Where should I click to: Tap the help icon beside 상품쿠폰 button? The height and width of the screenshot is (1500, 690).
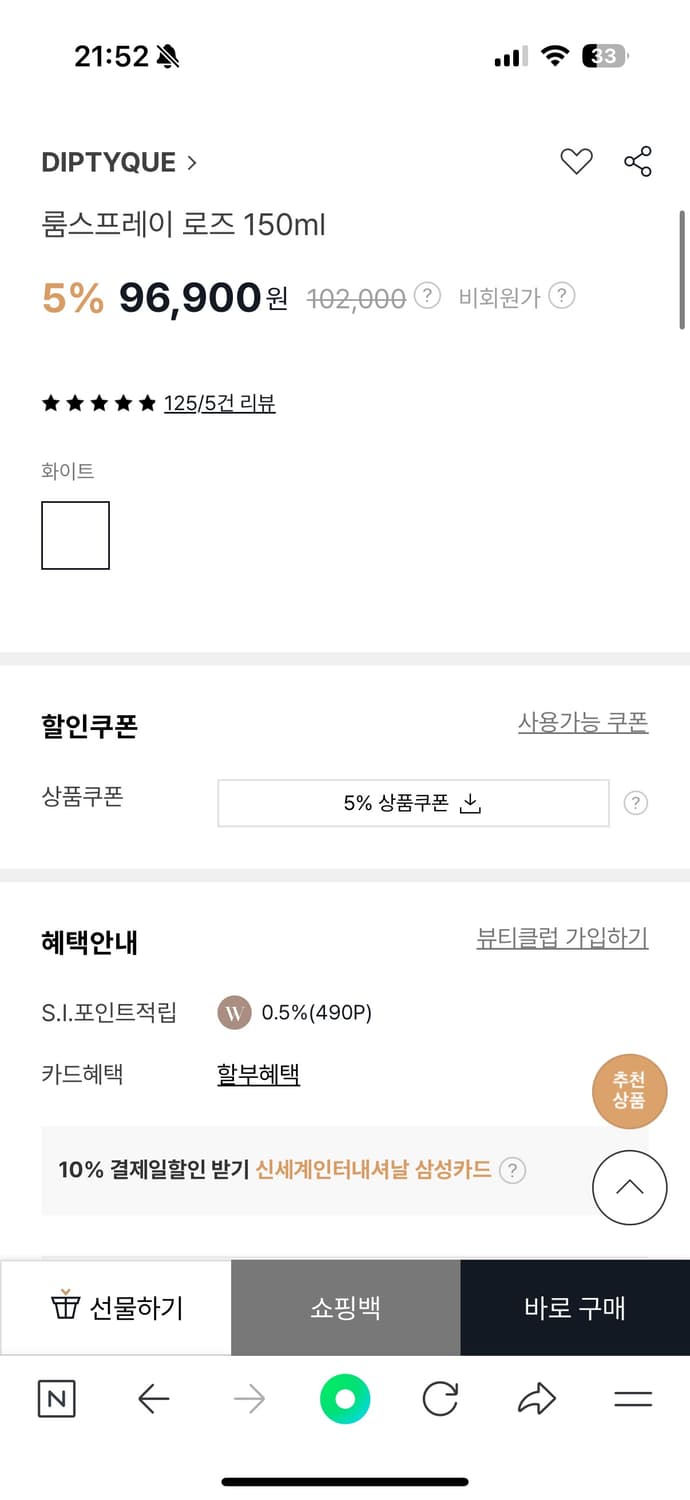[635, 803]
